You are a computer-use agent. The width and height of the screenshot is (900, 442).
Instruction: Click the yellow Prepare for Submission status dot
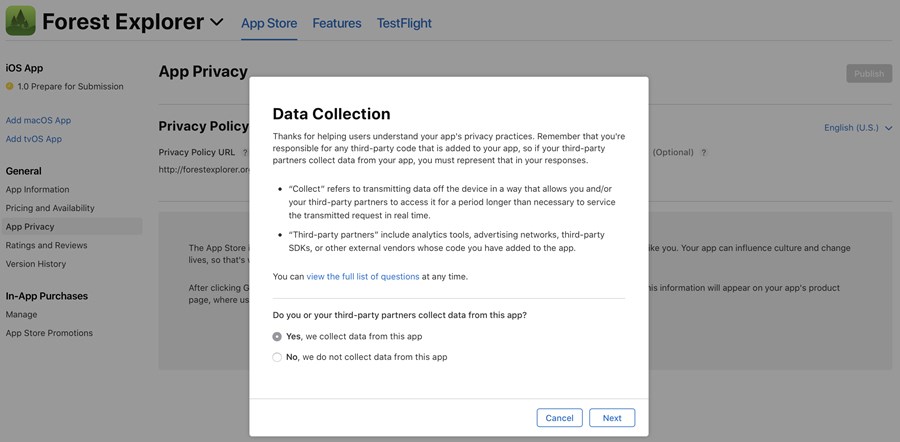10,87
